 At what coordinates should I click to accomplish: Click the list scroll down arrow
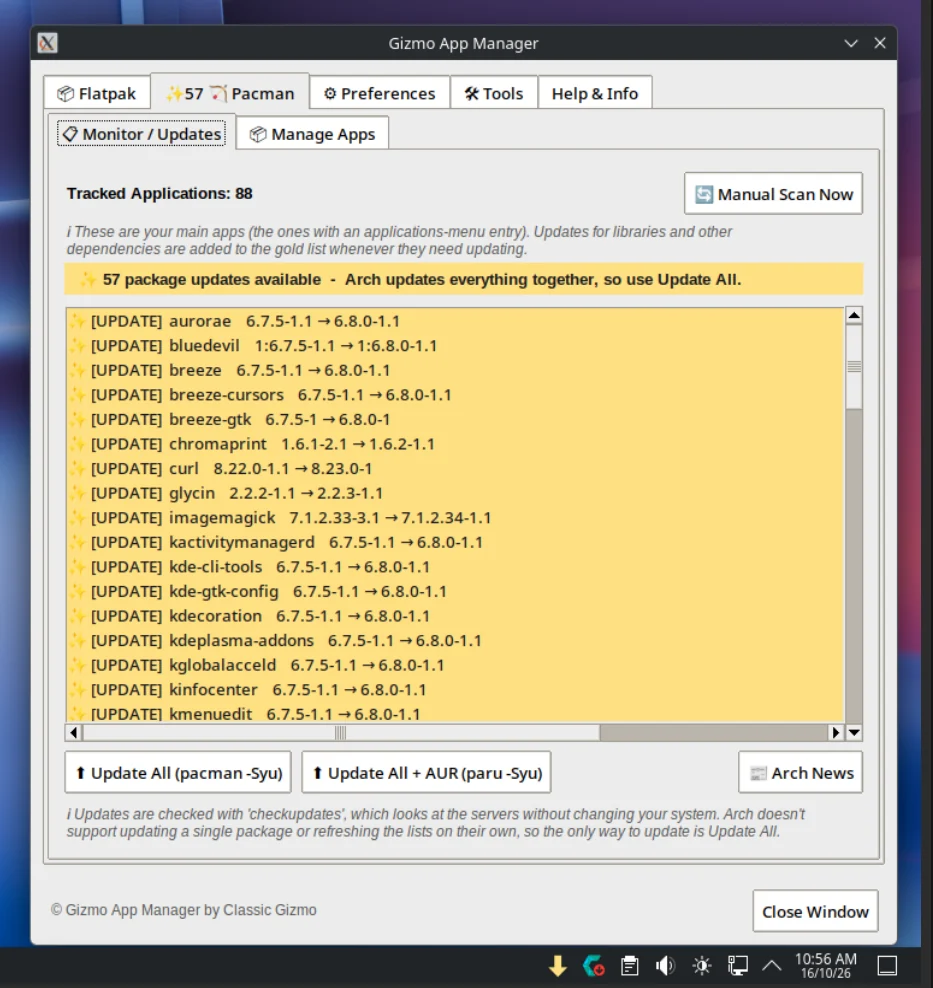click(x=854, y=732)
